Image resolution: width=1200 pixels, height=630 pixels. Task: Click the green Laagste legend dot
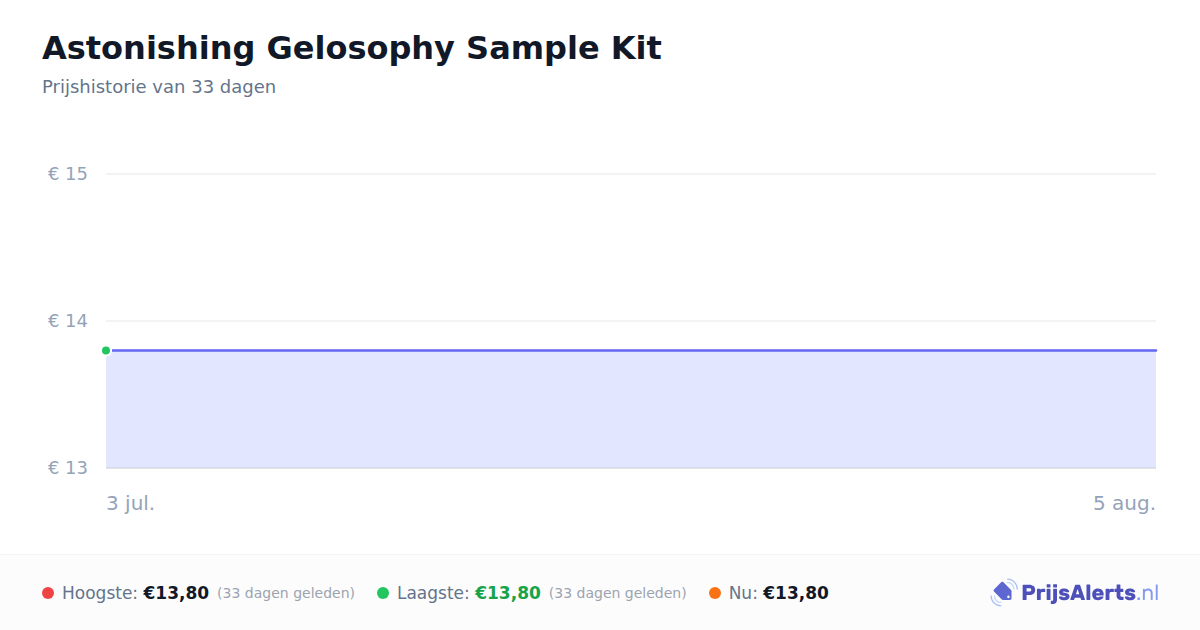click(x=383, y=593)
